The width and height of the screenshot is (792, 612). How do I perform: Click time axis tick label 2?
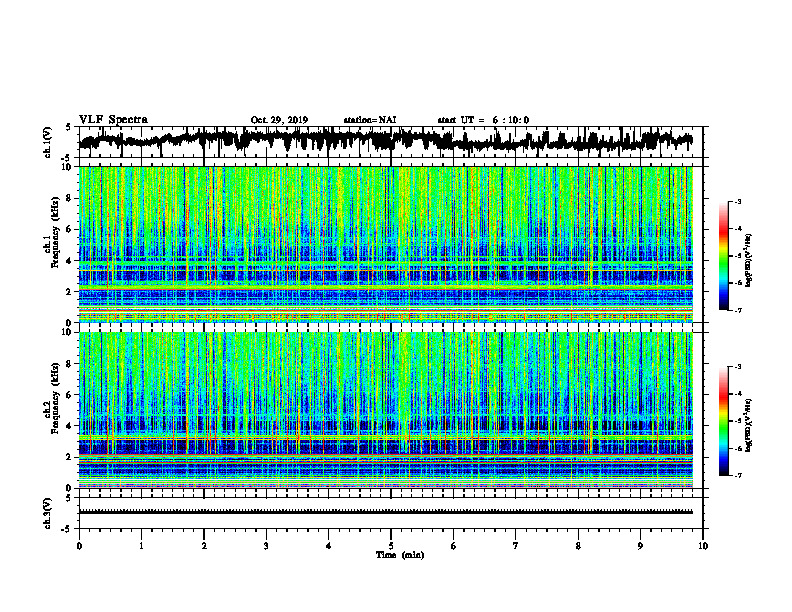[204, 546]
